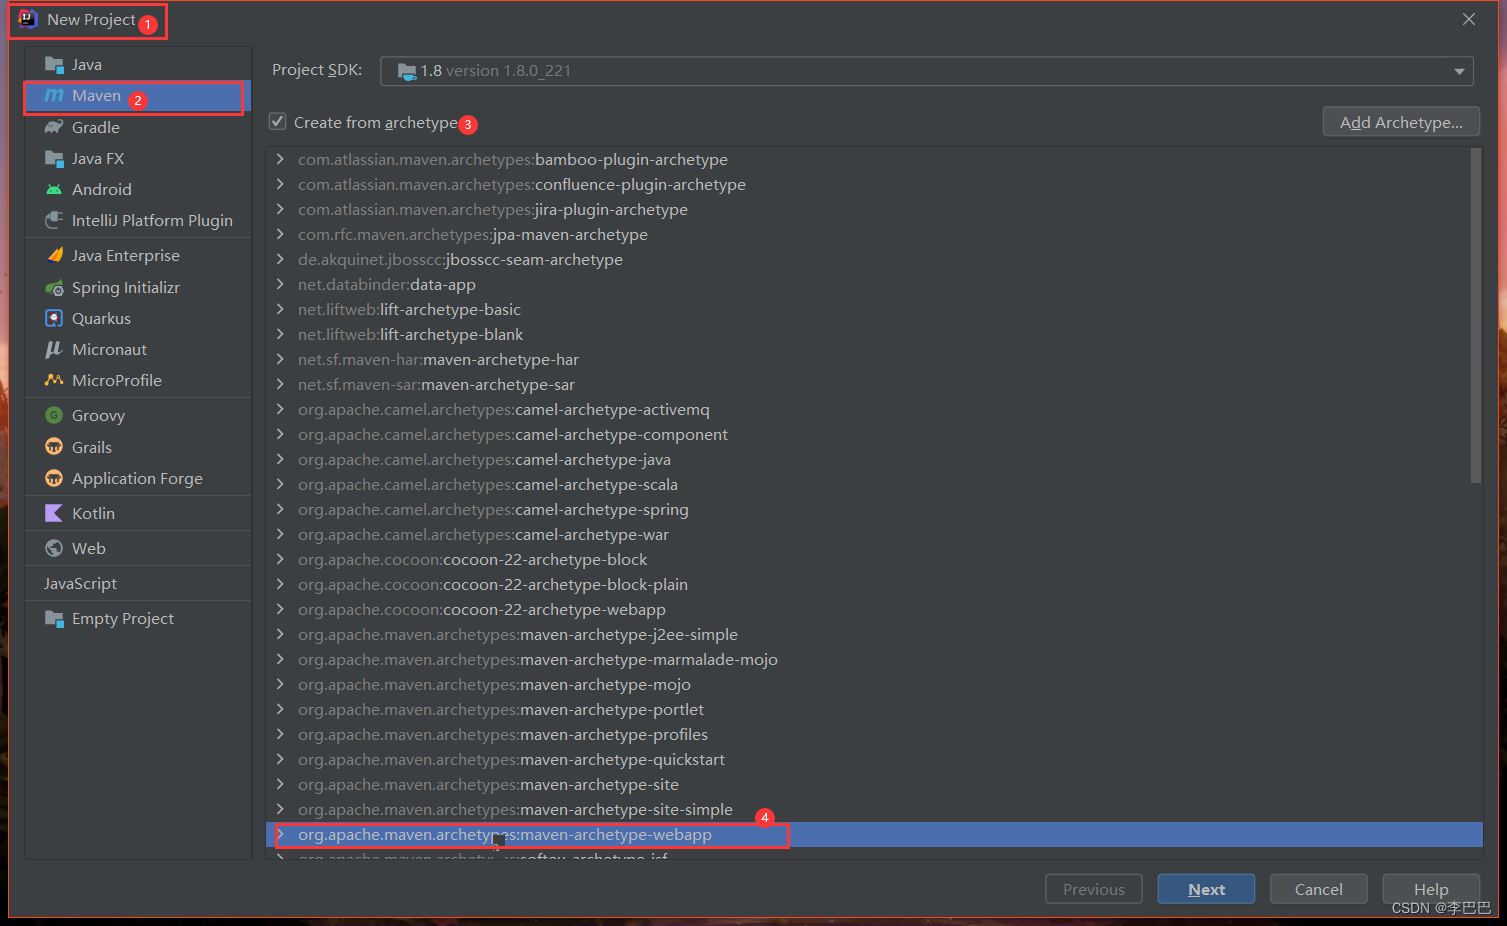This screenshot has height=926, width=1507.
Task: Click the Quarkus icon
Action: pyautogui.click(x=54, y=318)
